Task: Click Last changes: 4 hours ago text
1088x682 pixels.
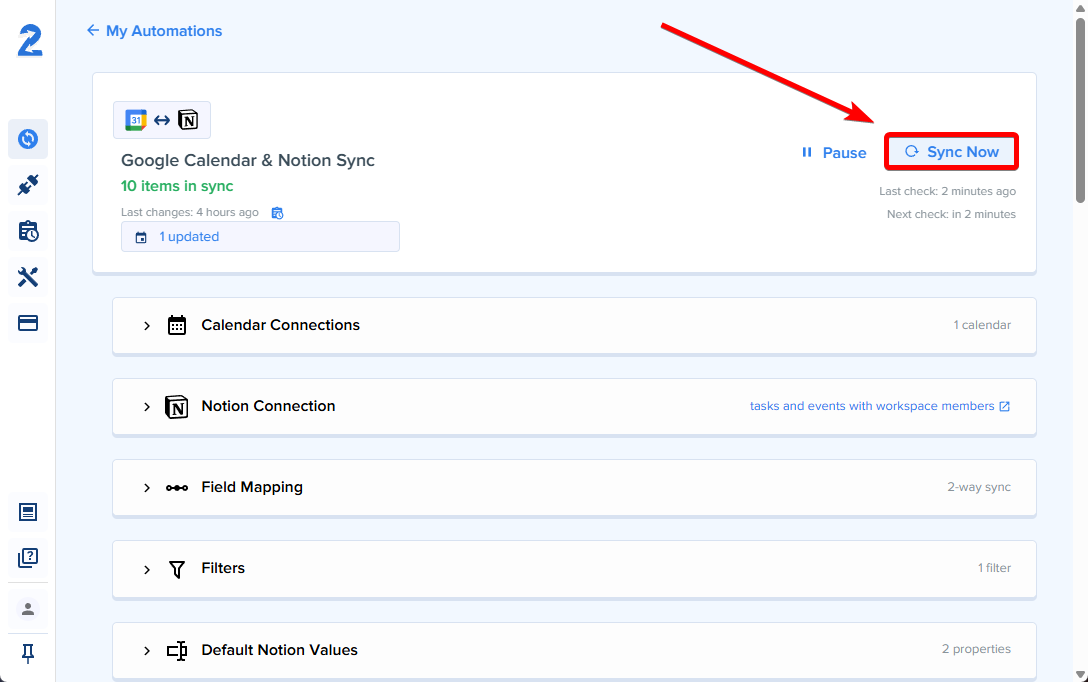Action: coord(189,212)
